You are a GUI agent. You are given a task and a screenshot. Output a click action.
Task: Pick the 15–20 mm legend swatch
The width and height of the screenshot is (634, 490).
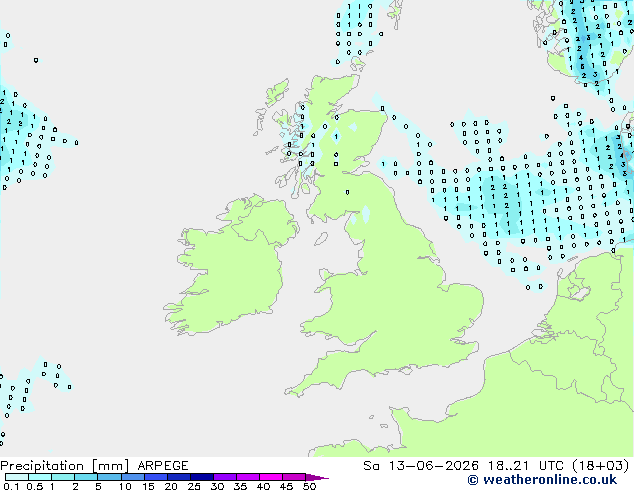tap(156, 477)
